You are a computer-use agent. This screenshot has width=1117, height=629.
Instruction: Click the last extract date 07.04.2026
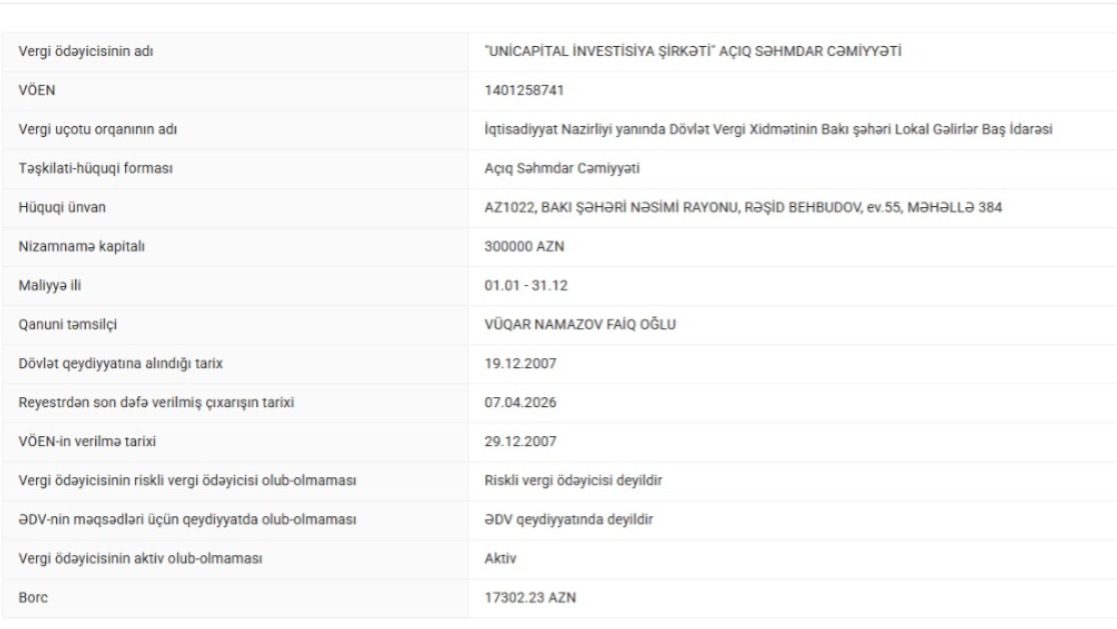pyautogui.click(x=520, y=402)
